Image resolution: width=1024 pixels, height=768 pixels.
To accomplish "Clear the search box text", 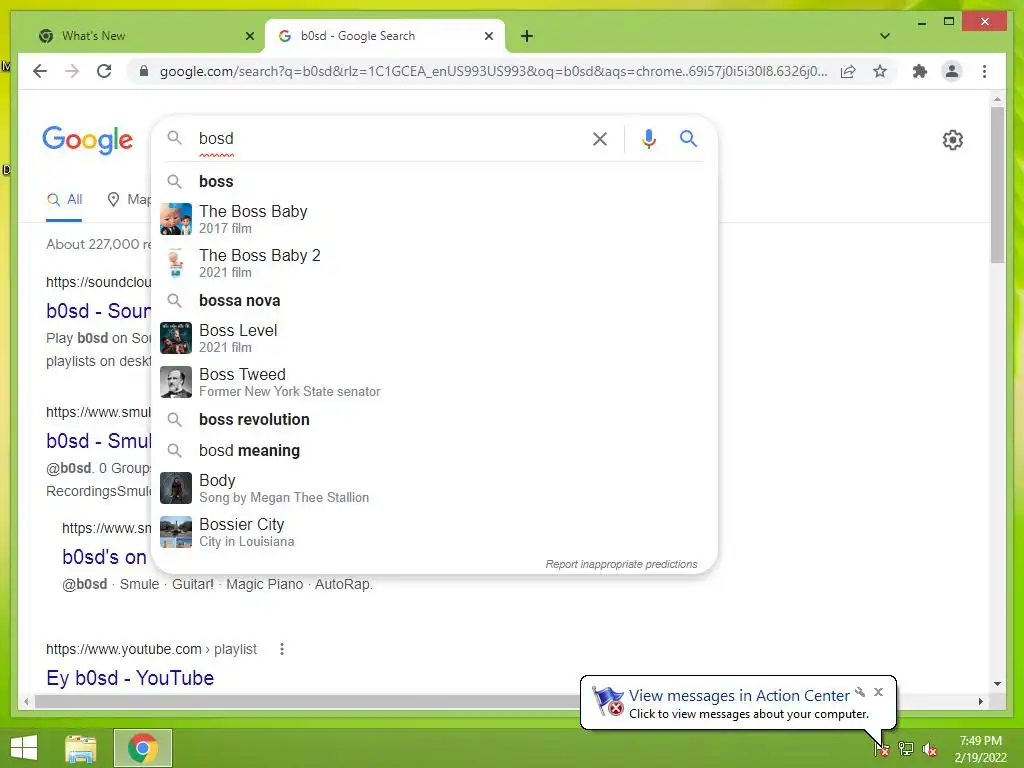I will tap(600, 138).
